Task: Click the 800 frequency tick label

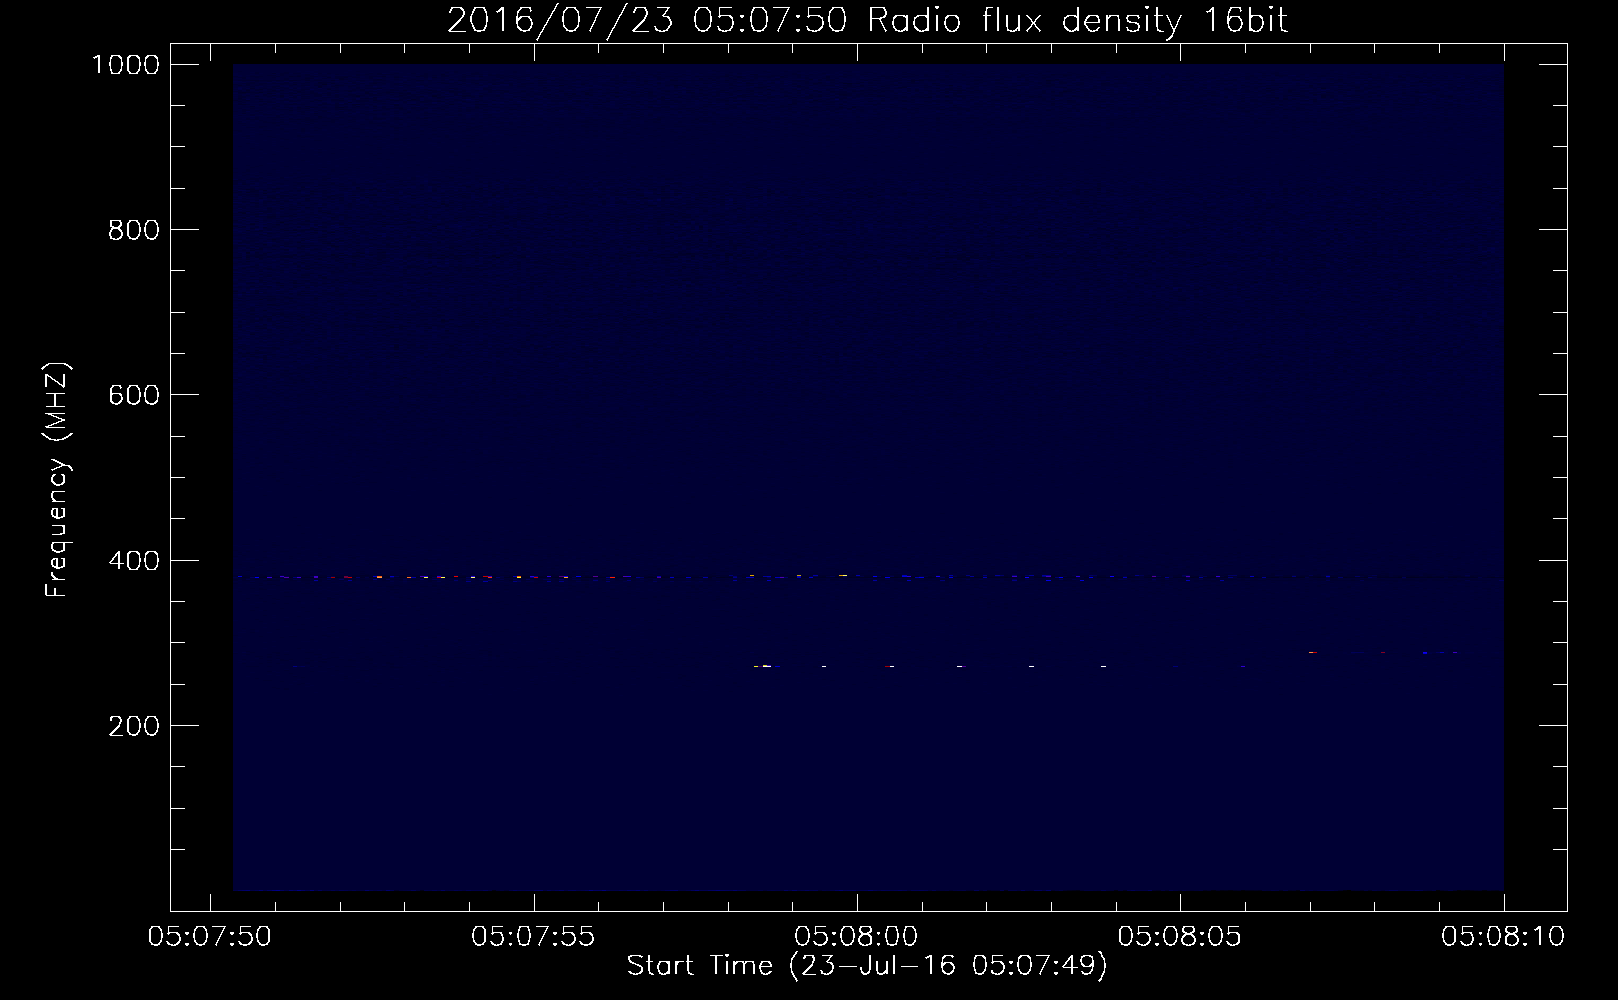Action: [133, 230]
